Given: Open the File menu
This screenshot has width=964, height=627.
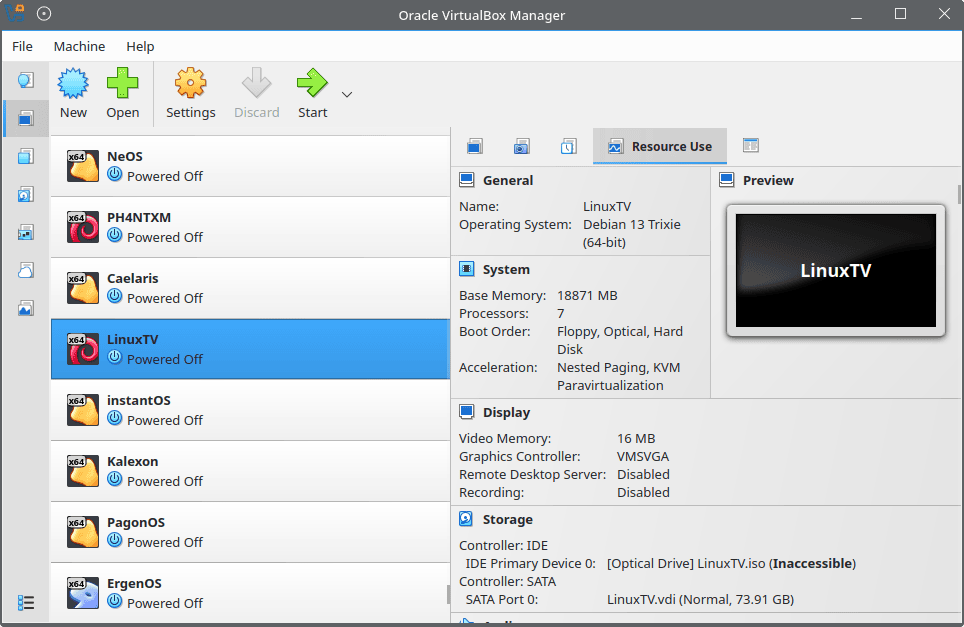Looking at the screenshot, I should pyautogui.click(x=22, y=46).
